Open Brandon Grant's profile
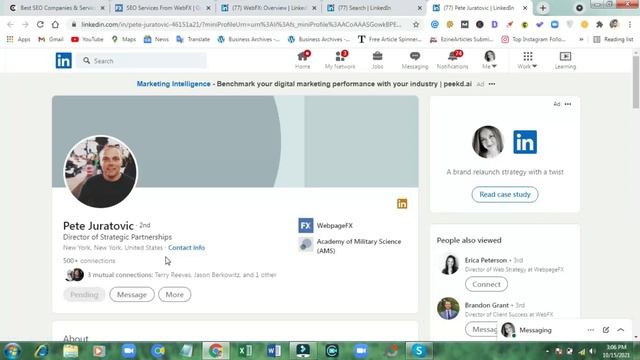640x360 pixels. click(x=487, y=305)
